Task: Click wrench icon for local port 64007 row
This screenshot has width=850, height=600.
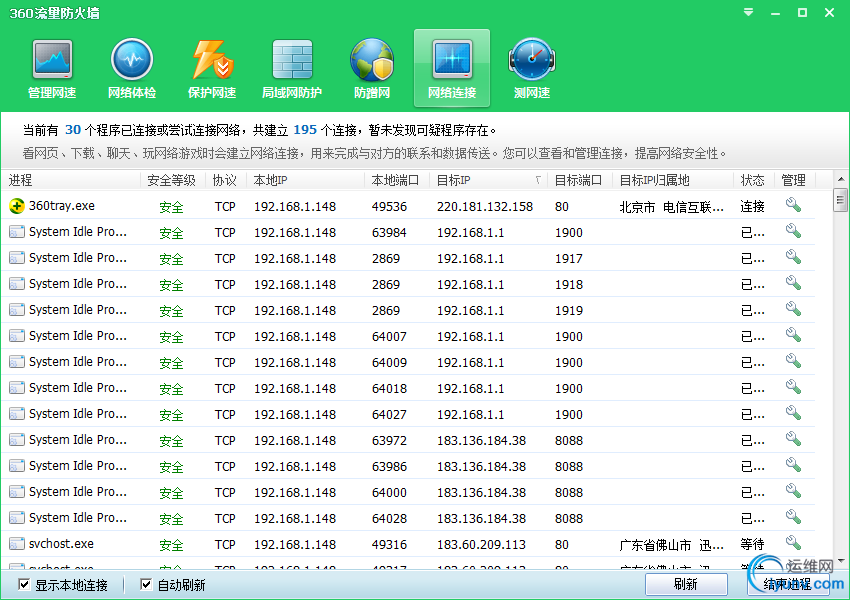Action: pos(793,336)
